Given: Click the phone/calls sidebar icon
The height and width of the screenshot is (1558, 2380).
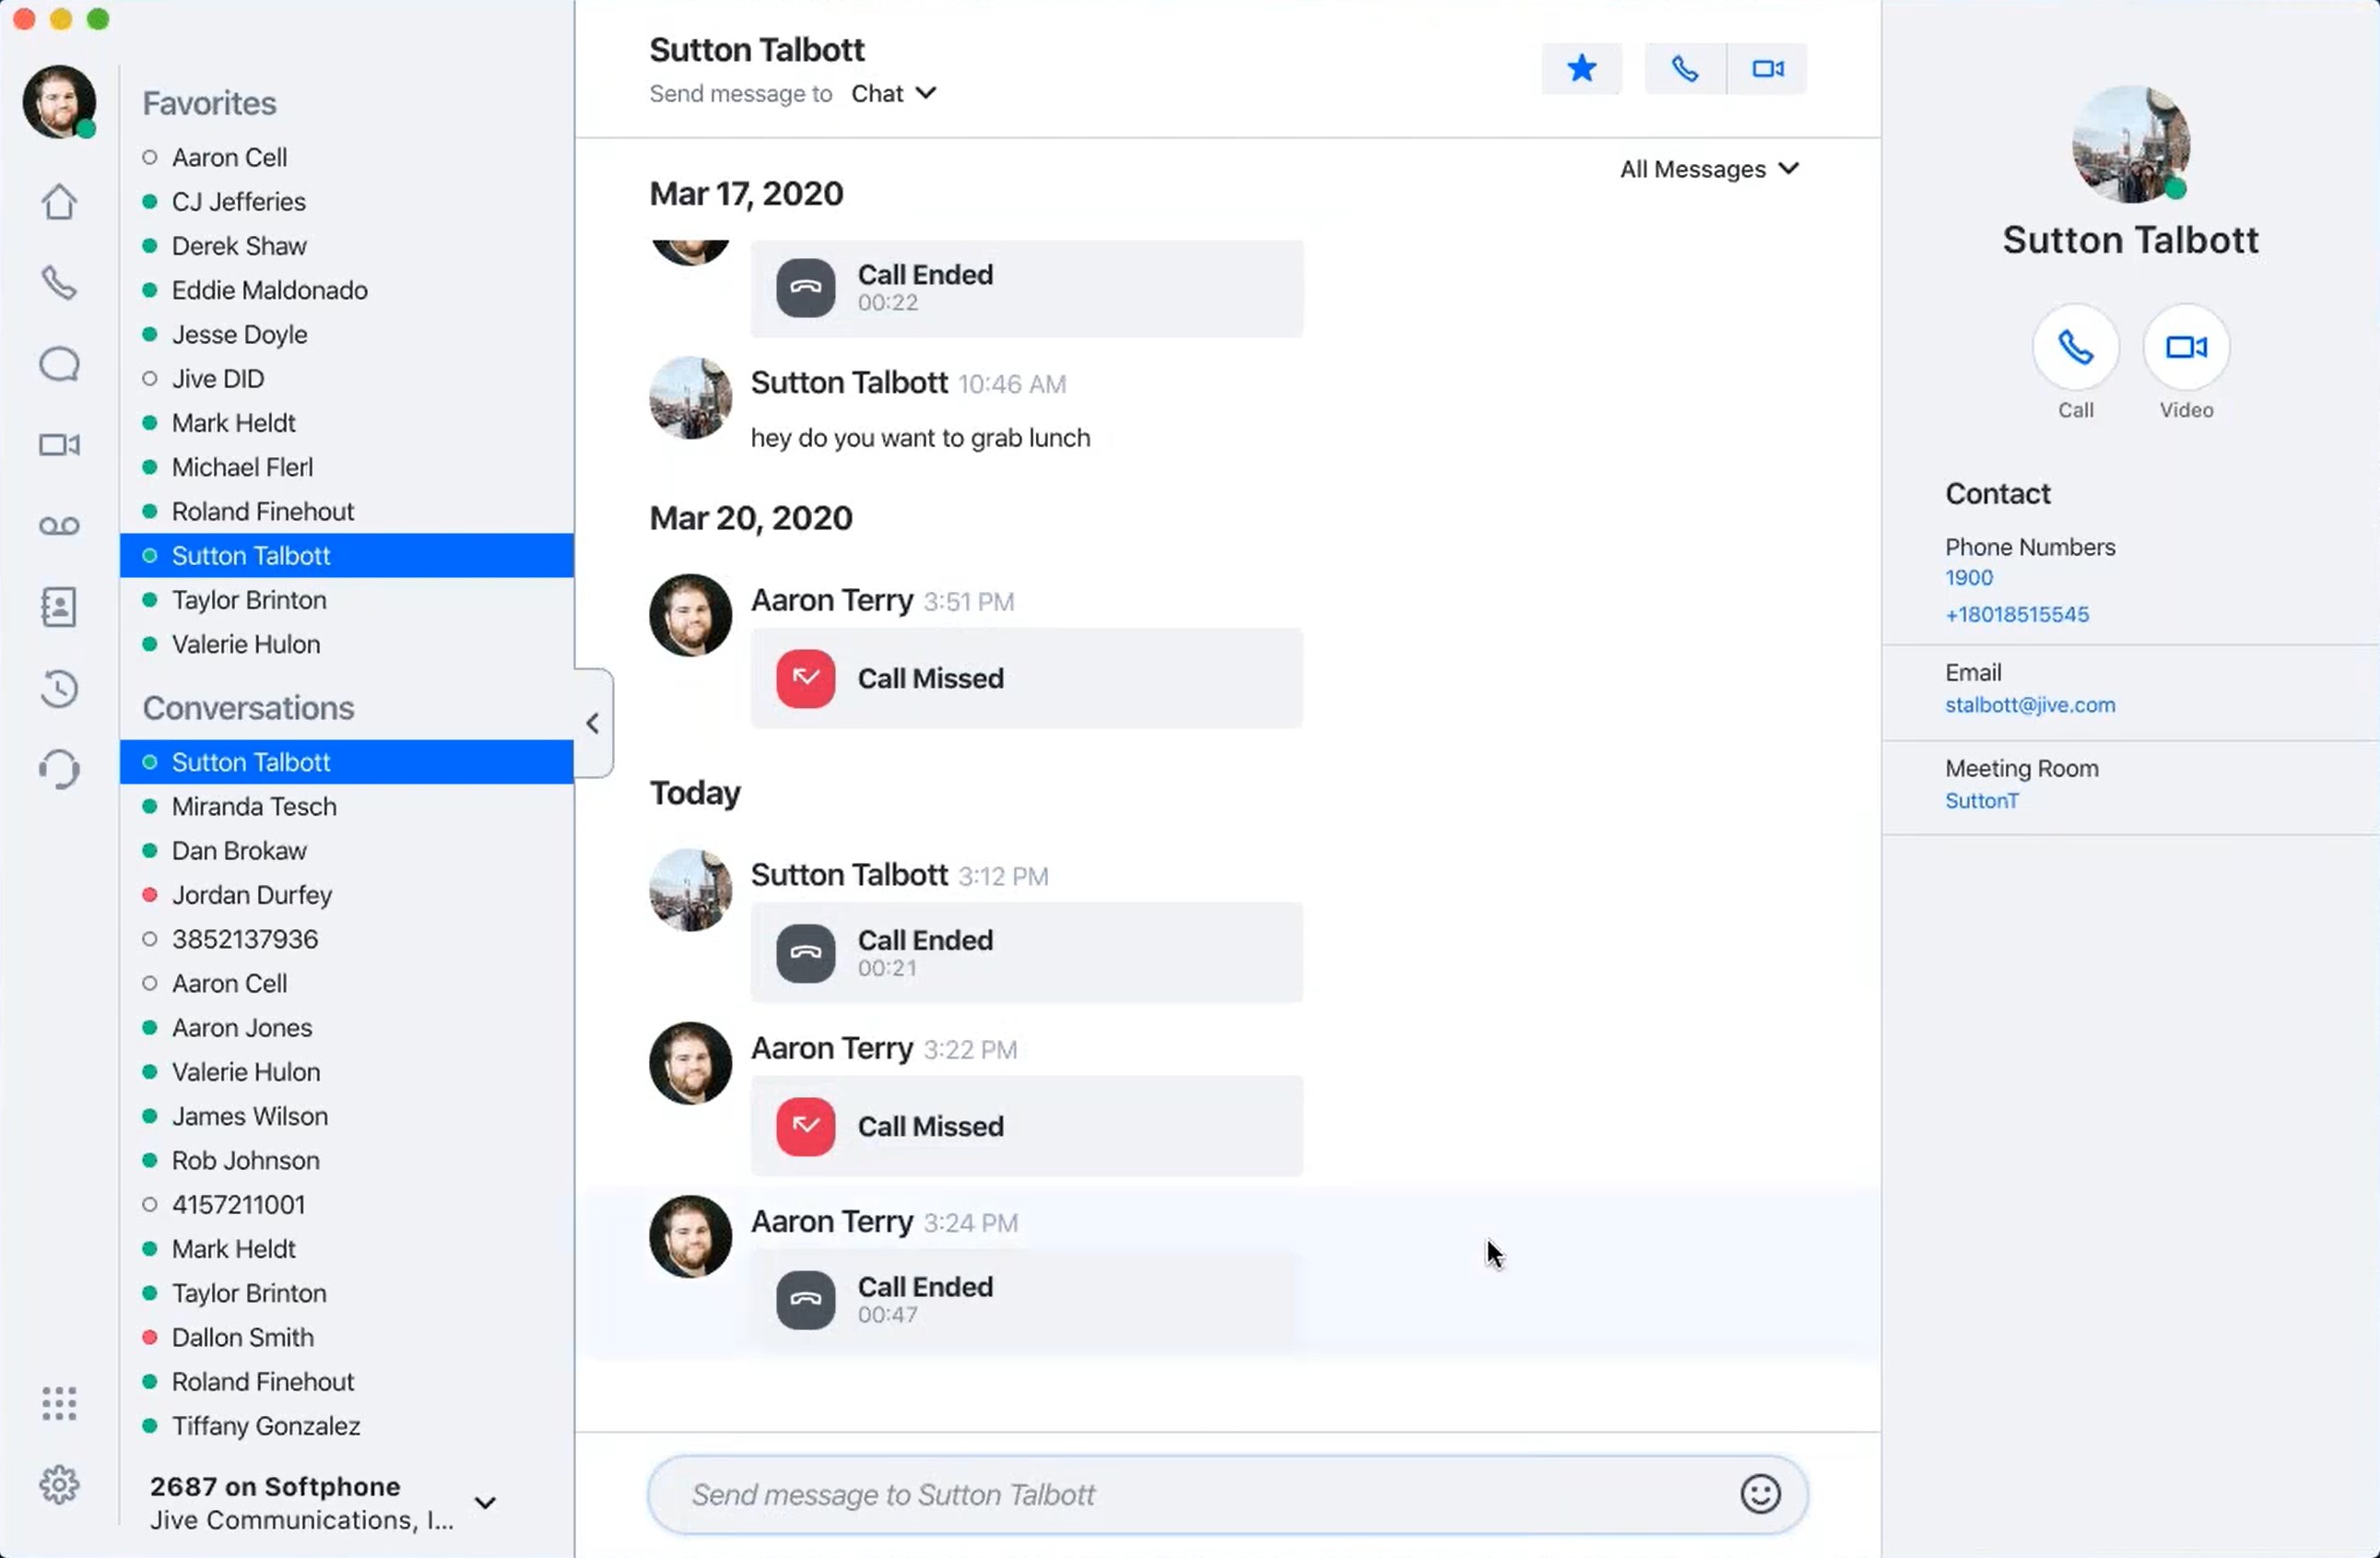Looking at the screenshot, I should pyautogui.click(x=59, y=282).
